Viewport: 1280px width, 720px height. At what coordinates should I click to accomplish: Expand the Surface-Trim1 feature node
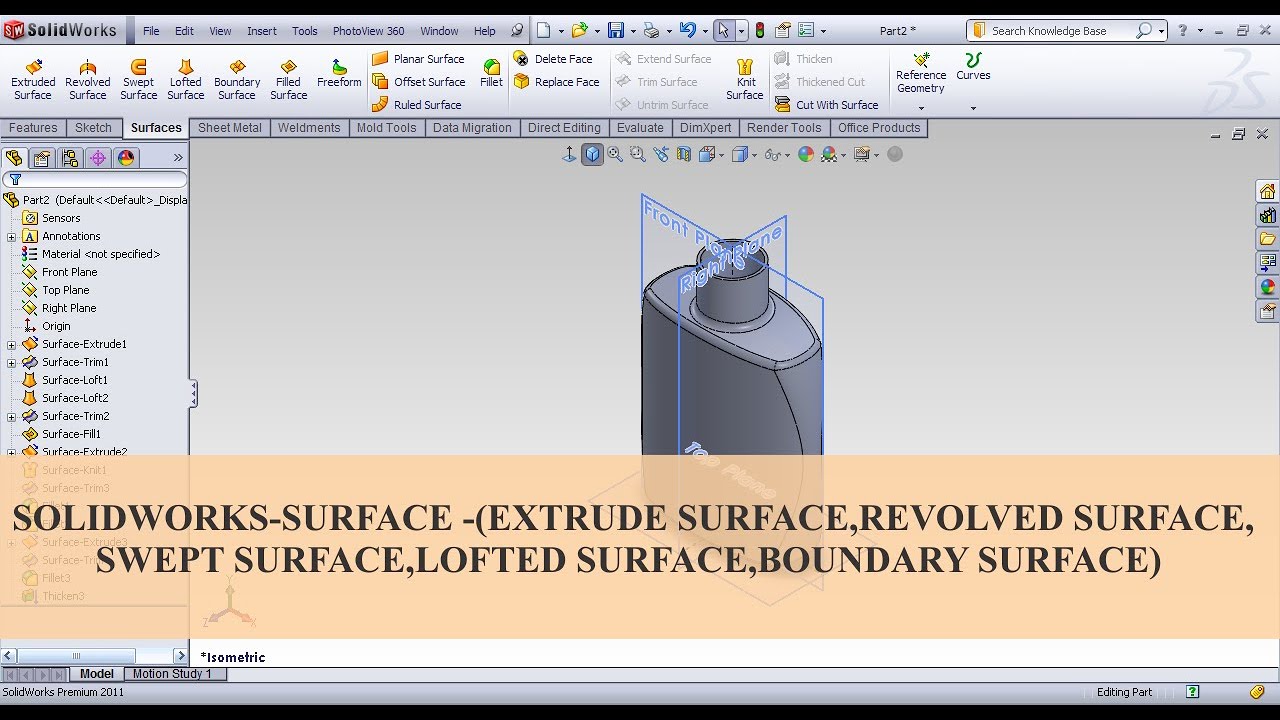(12, 363)
